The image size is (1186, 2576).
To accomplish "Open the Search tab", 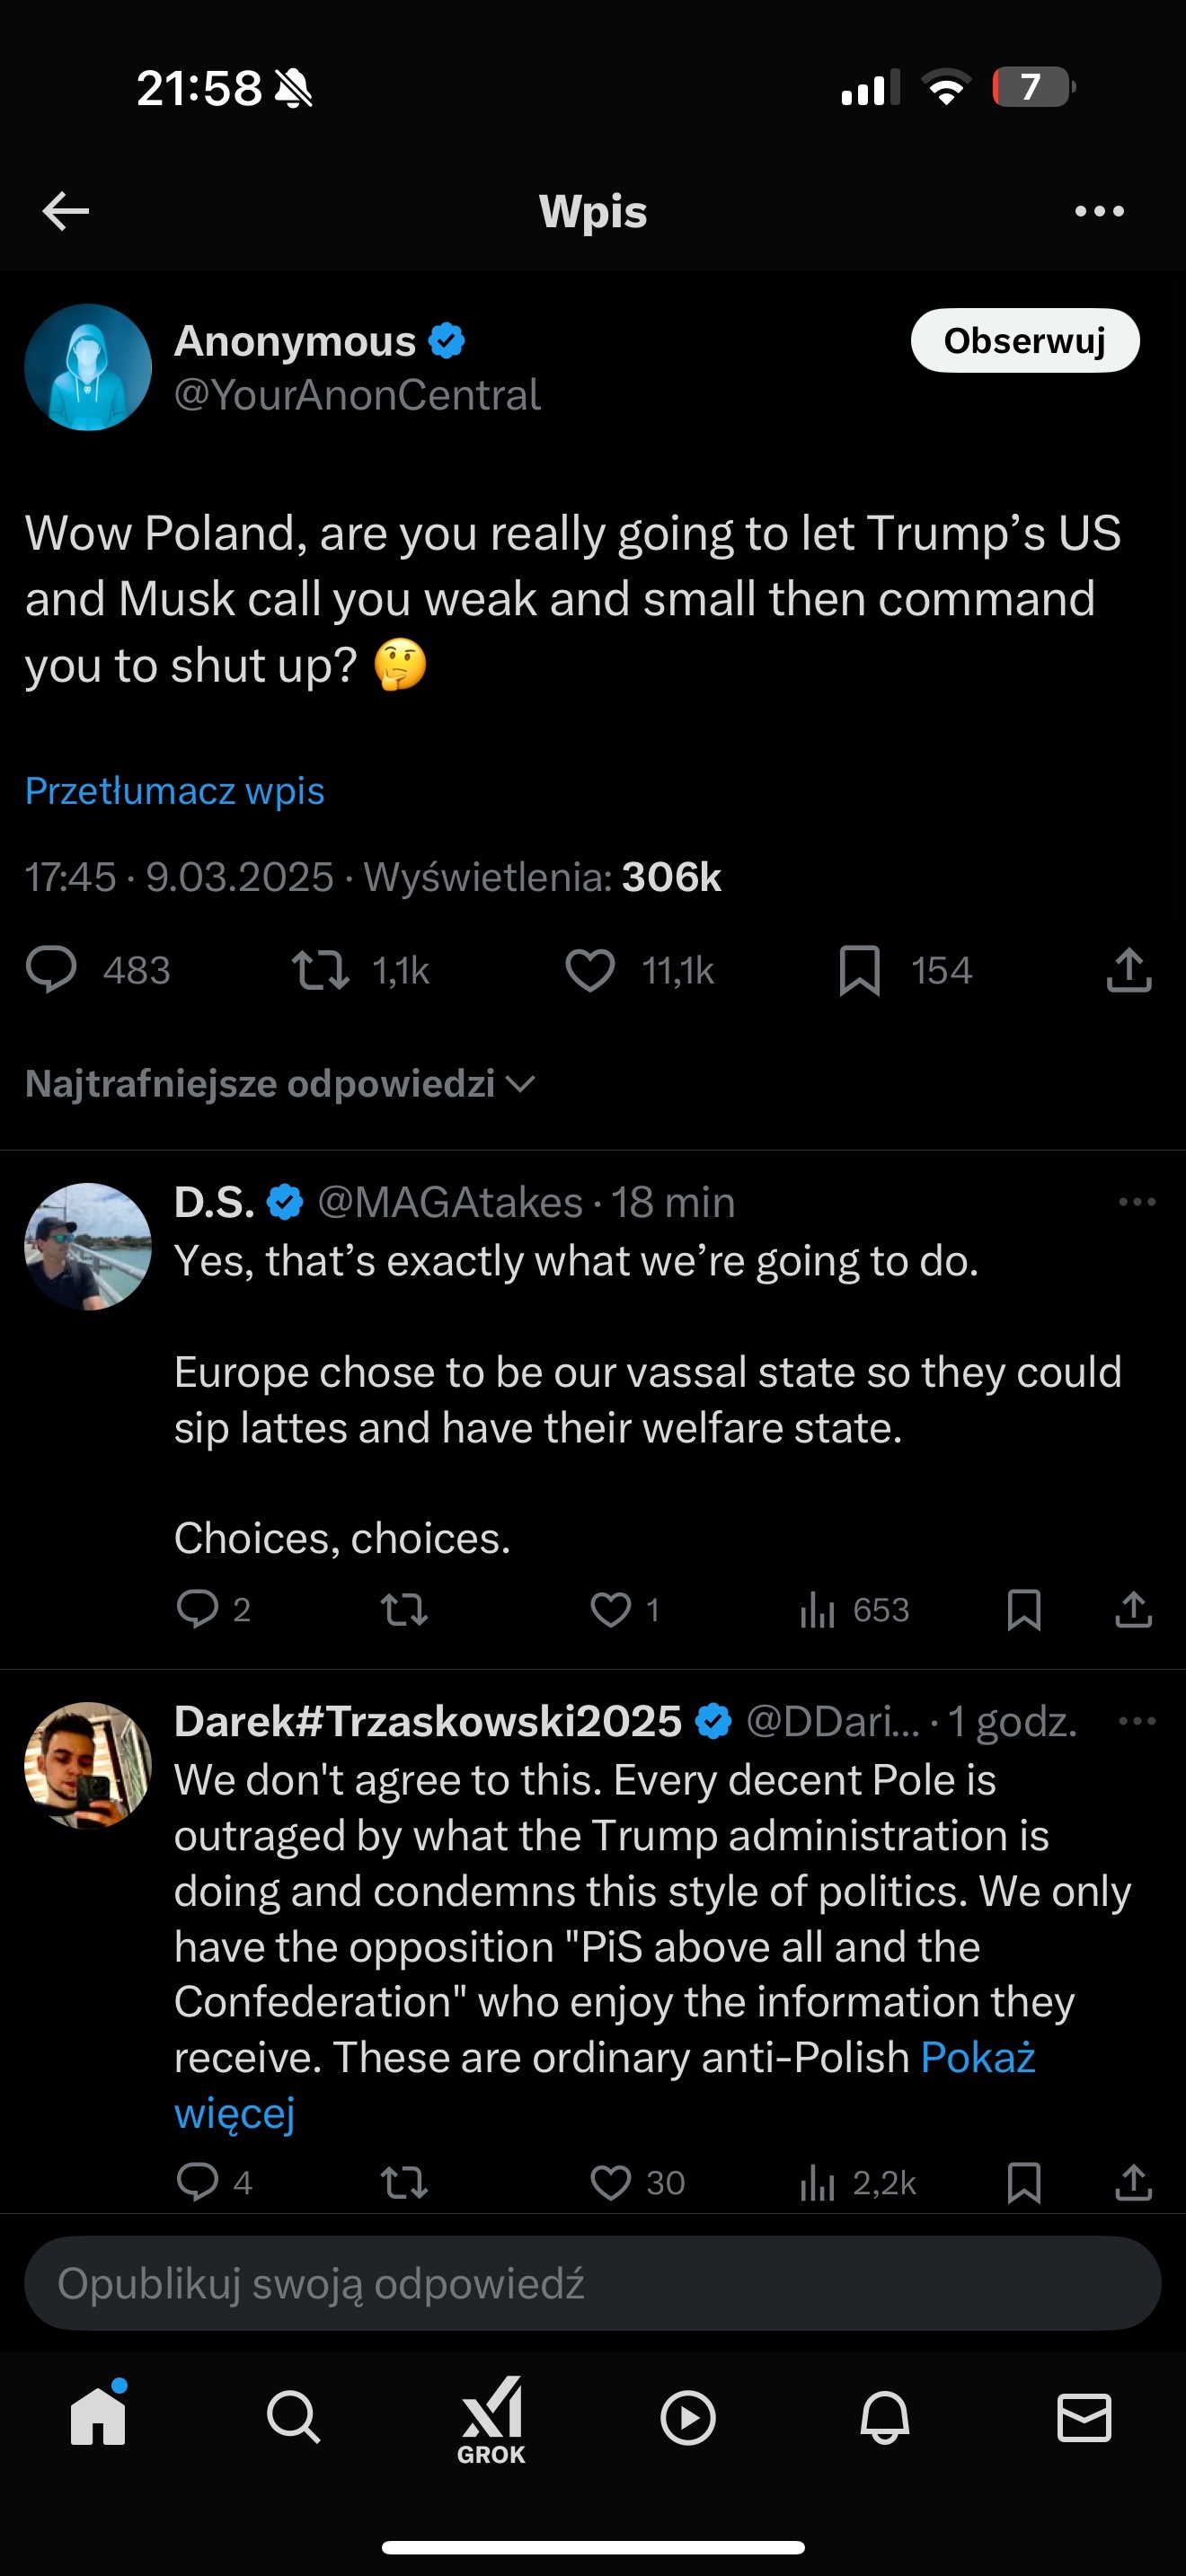I will click(294, 2418).
